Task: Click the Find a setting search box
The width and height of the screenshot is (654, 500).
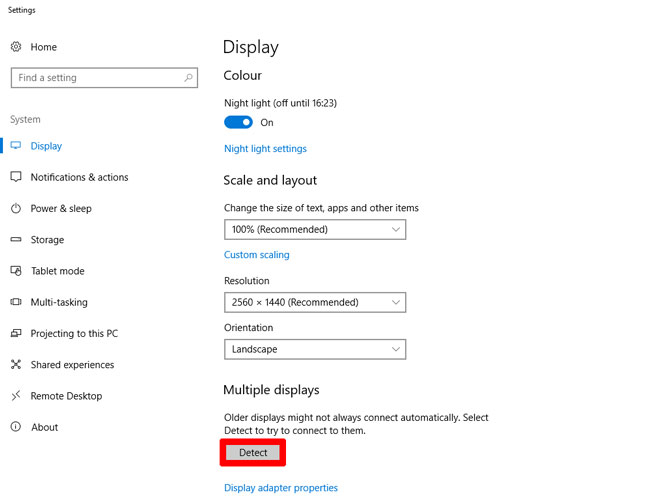Action: click(104, 78)
